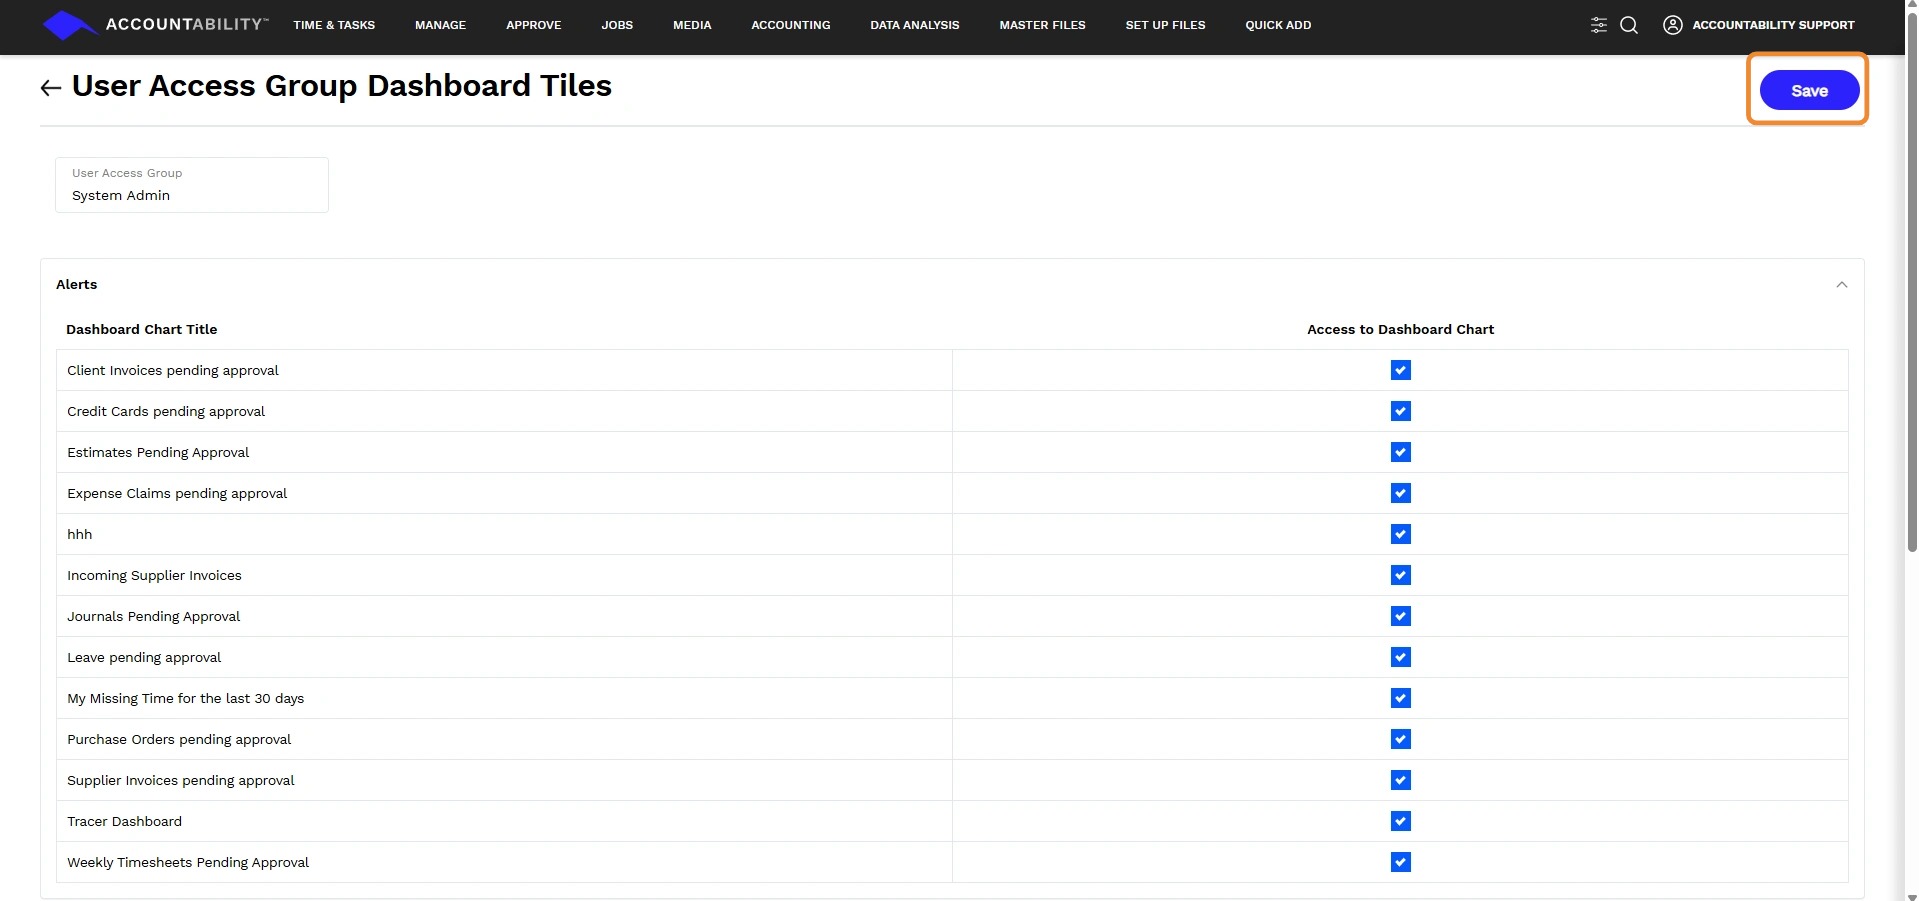This screenshot has height=901, width=1919.
Task: Open the Set Up Files menu
Action: (x=1165, y=25)
